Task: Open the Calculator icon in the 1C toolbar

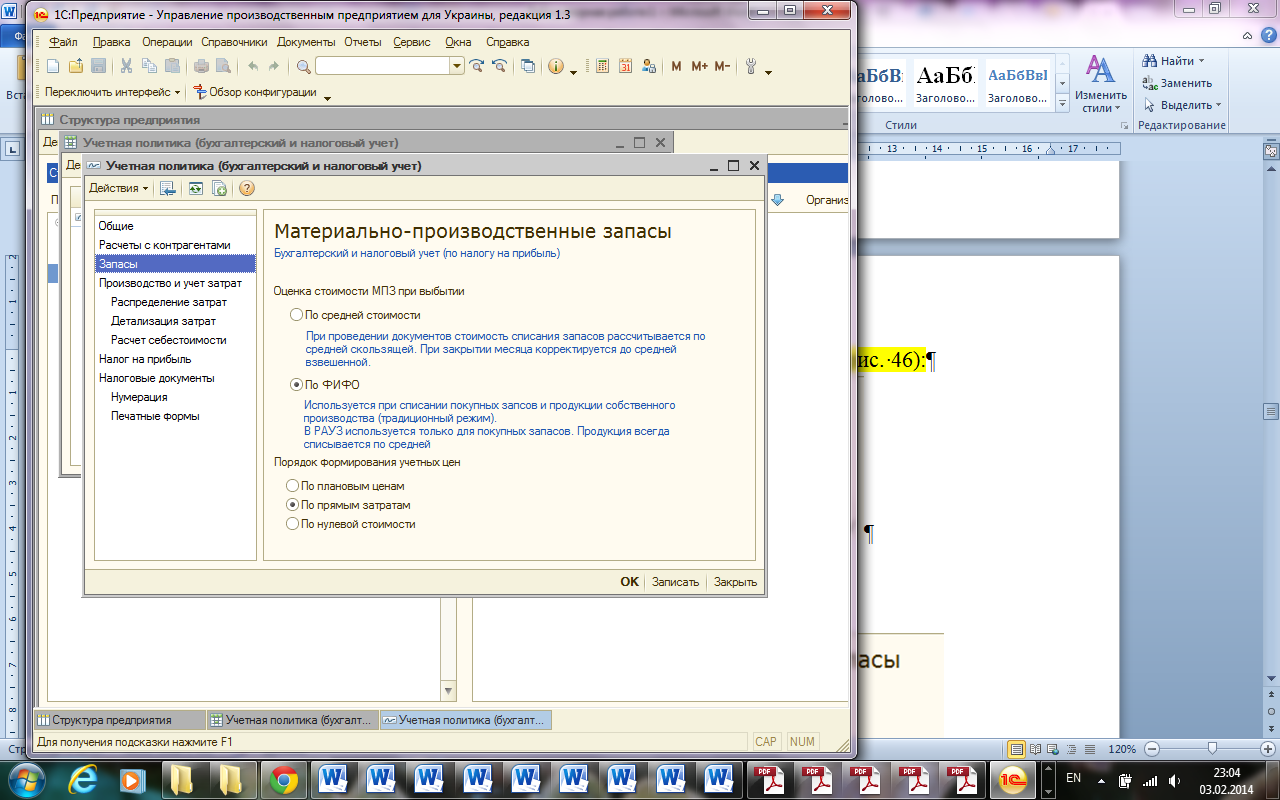Action: coord(603,66)
